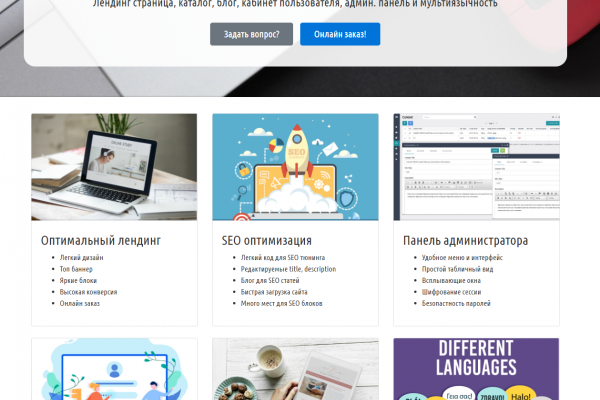Open the SEO rocket illustration
This screenshot has height=400, width=600.
295,167
